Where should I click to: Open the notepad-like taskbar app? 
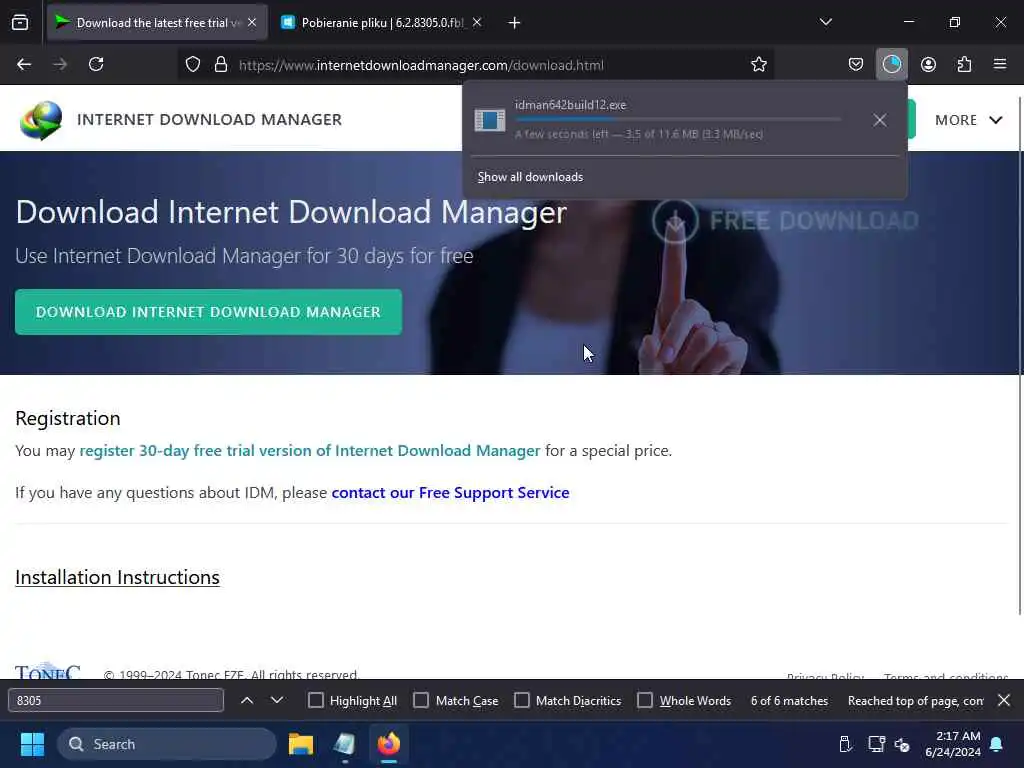point(345,744)
